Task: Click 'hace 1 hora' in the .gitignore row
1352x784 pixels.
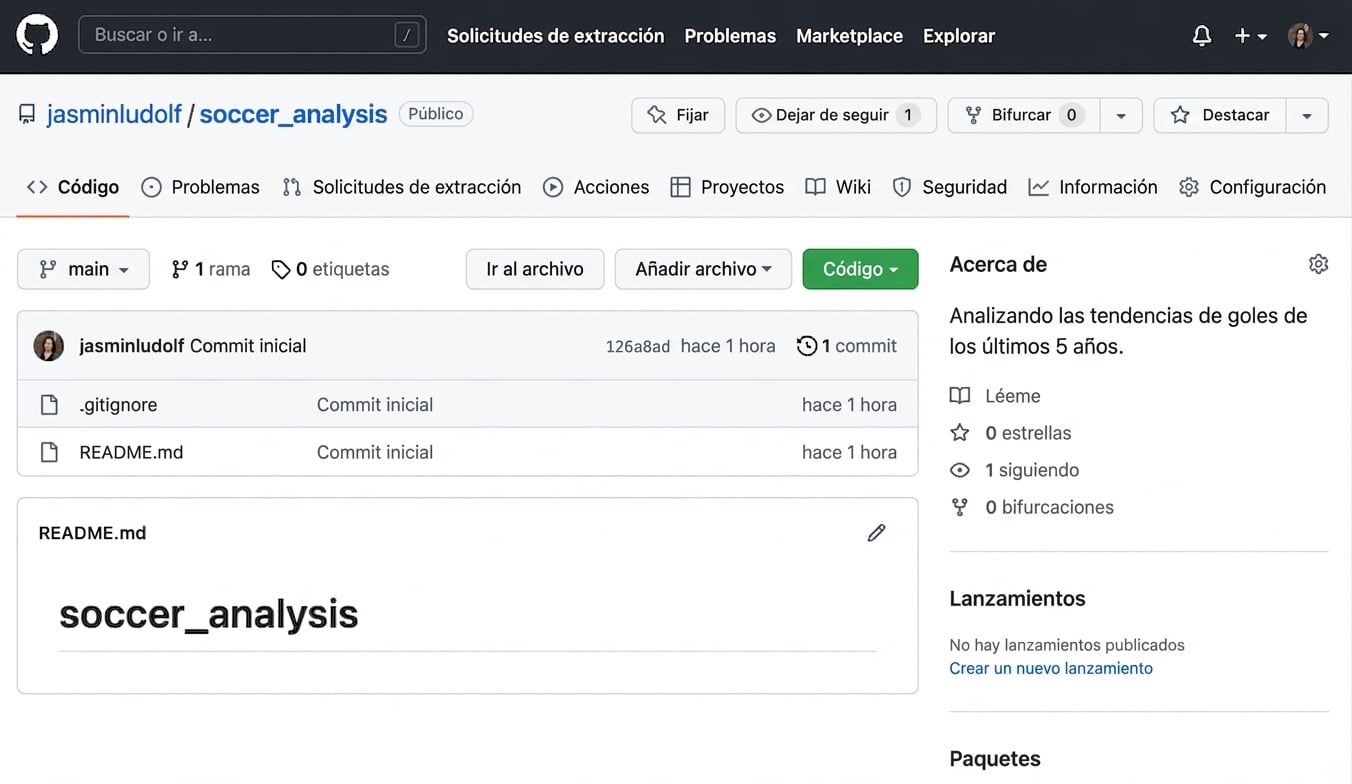Action: click(x=849, y=405)
